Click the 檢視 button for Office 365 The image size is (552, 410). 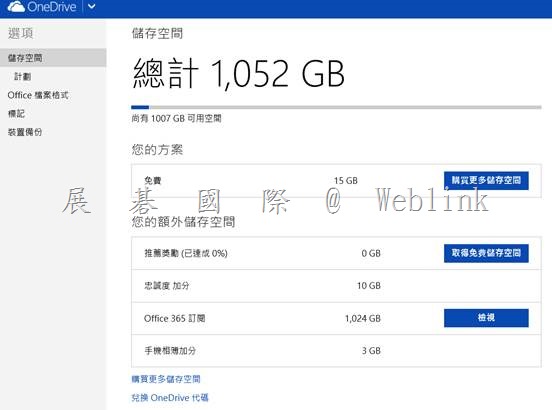[486, 318]
